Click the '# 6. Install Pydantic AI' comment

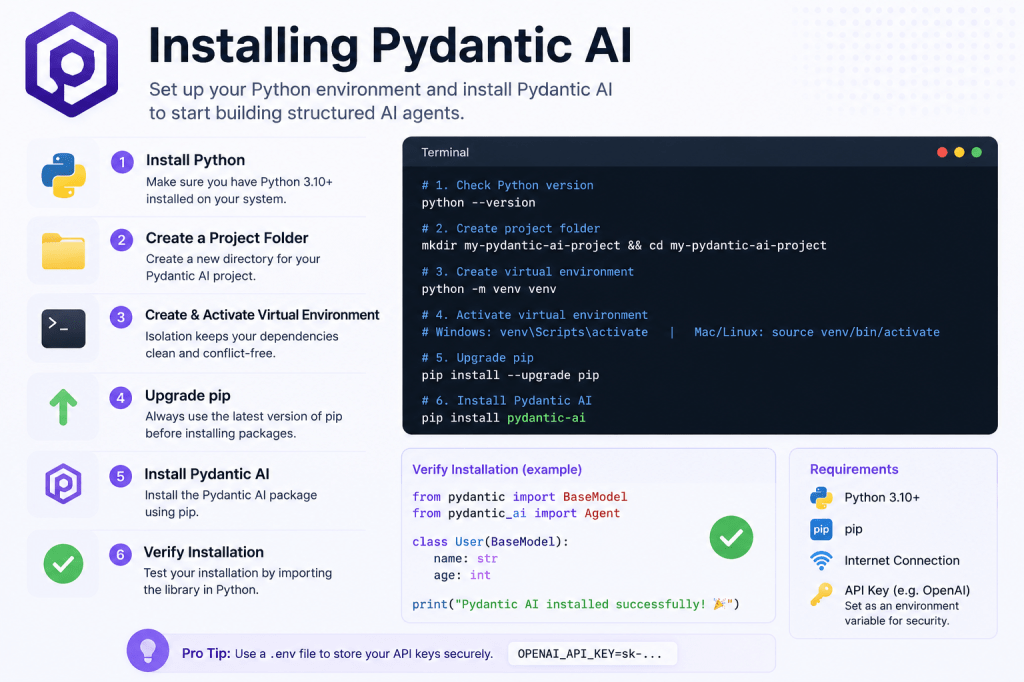click(506, 400)
